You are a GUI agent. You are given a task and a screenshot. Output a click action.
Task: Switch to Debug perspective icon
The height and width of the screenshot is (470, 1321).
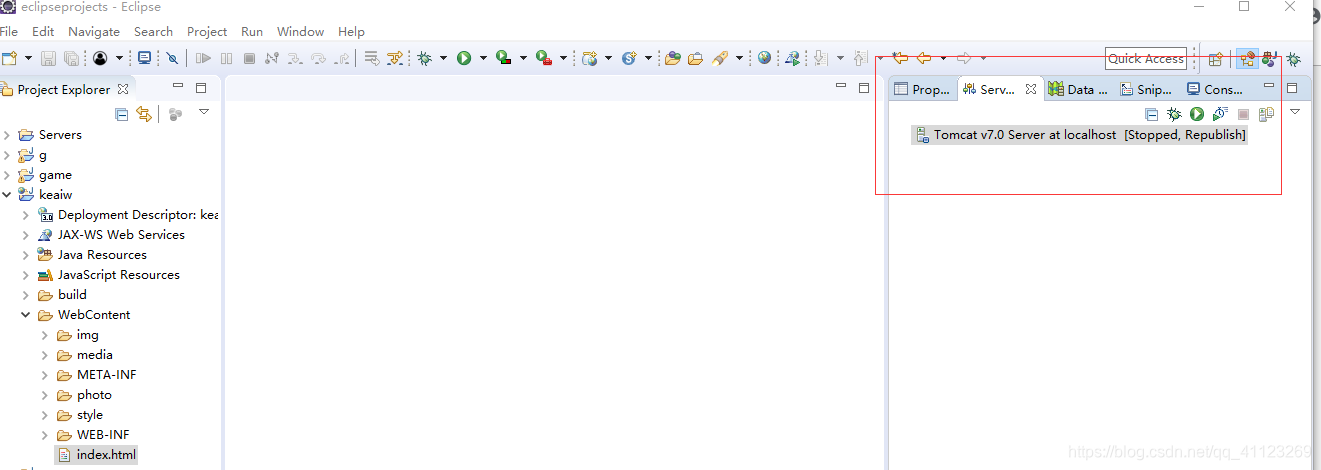[x=1294, y=59]
